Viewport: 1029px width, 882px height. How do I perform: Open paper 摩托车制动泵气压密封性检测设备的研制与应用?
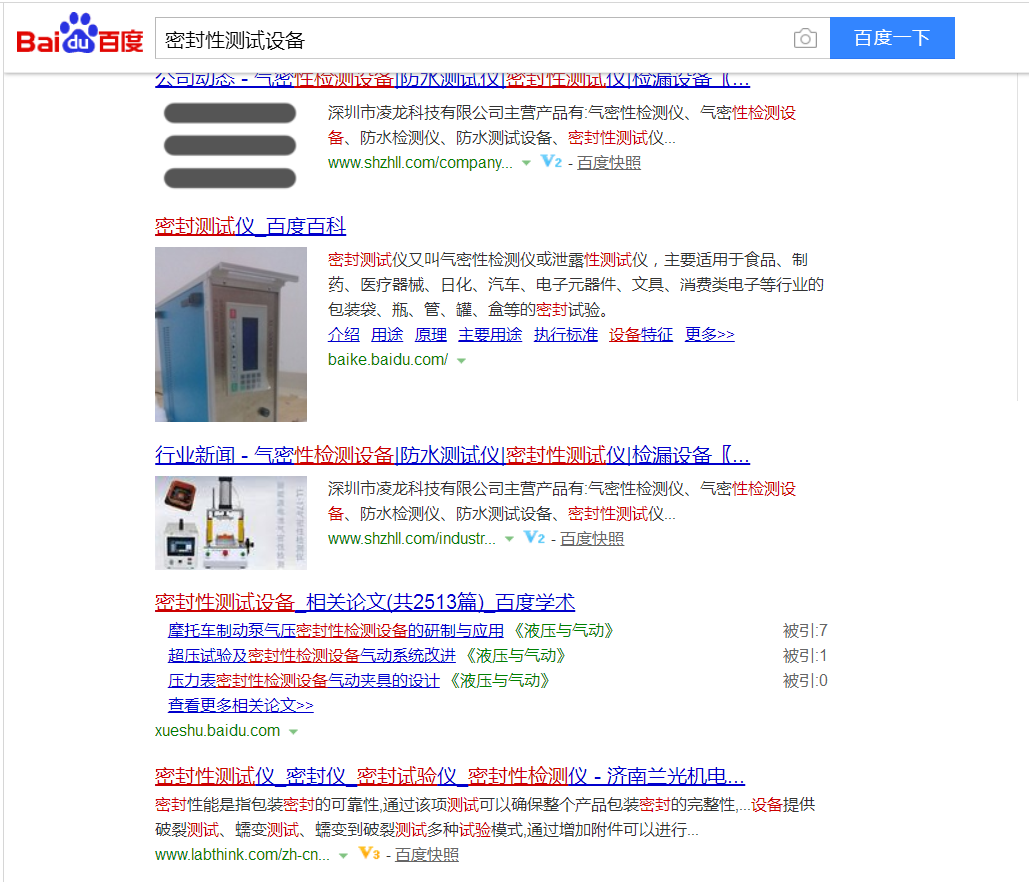(336, 631)
